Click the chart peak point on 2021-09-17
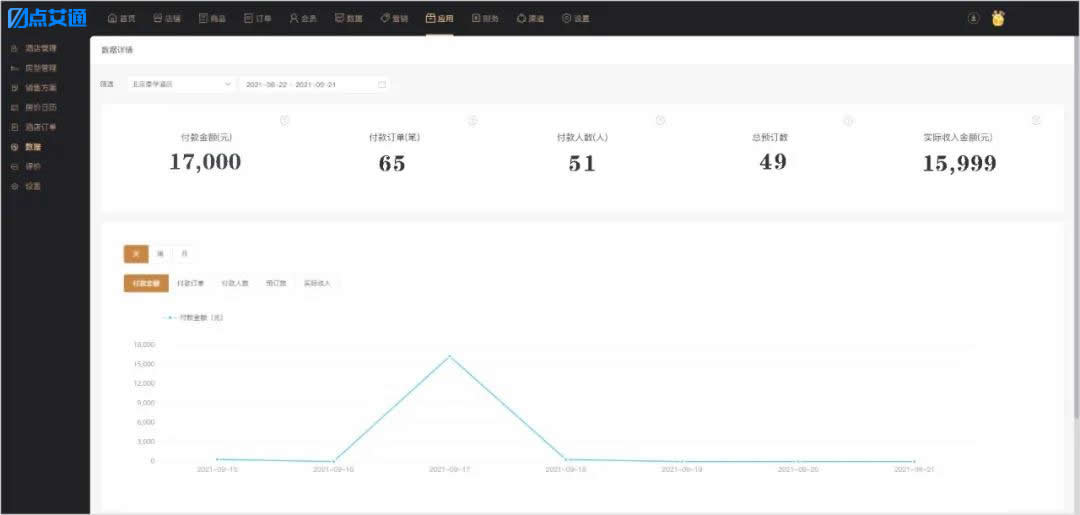This screenshot has width=1080, height=515. 450,356
